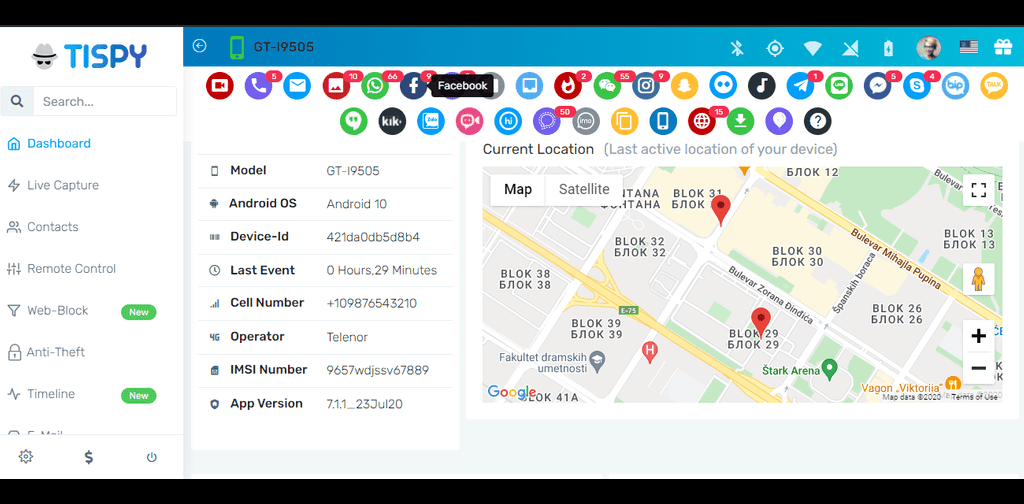
Task: Open the gift box icon
Action: coord(1002,47)
